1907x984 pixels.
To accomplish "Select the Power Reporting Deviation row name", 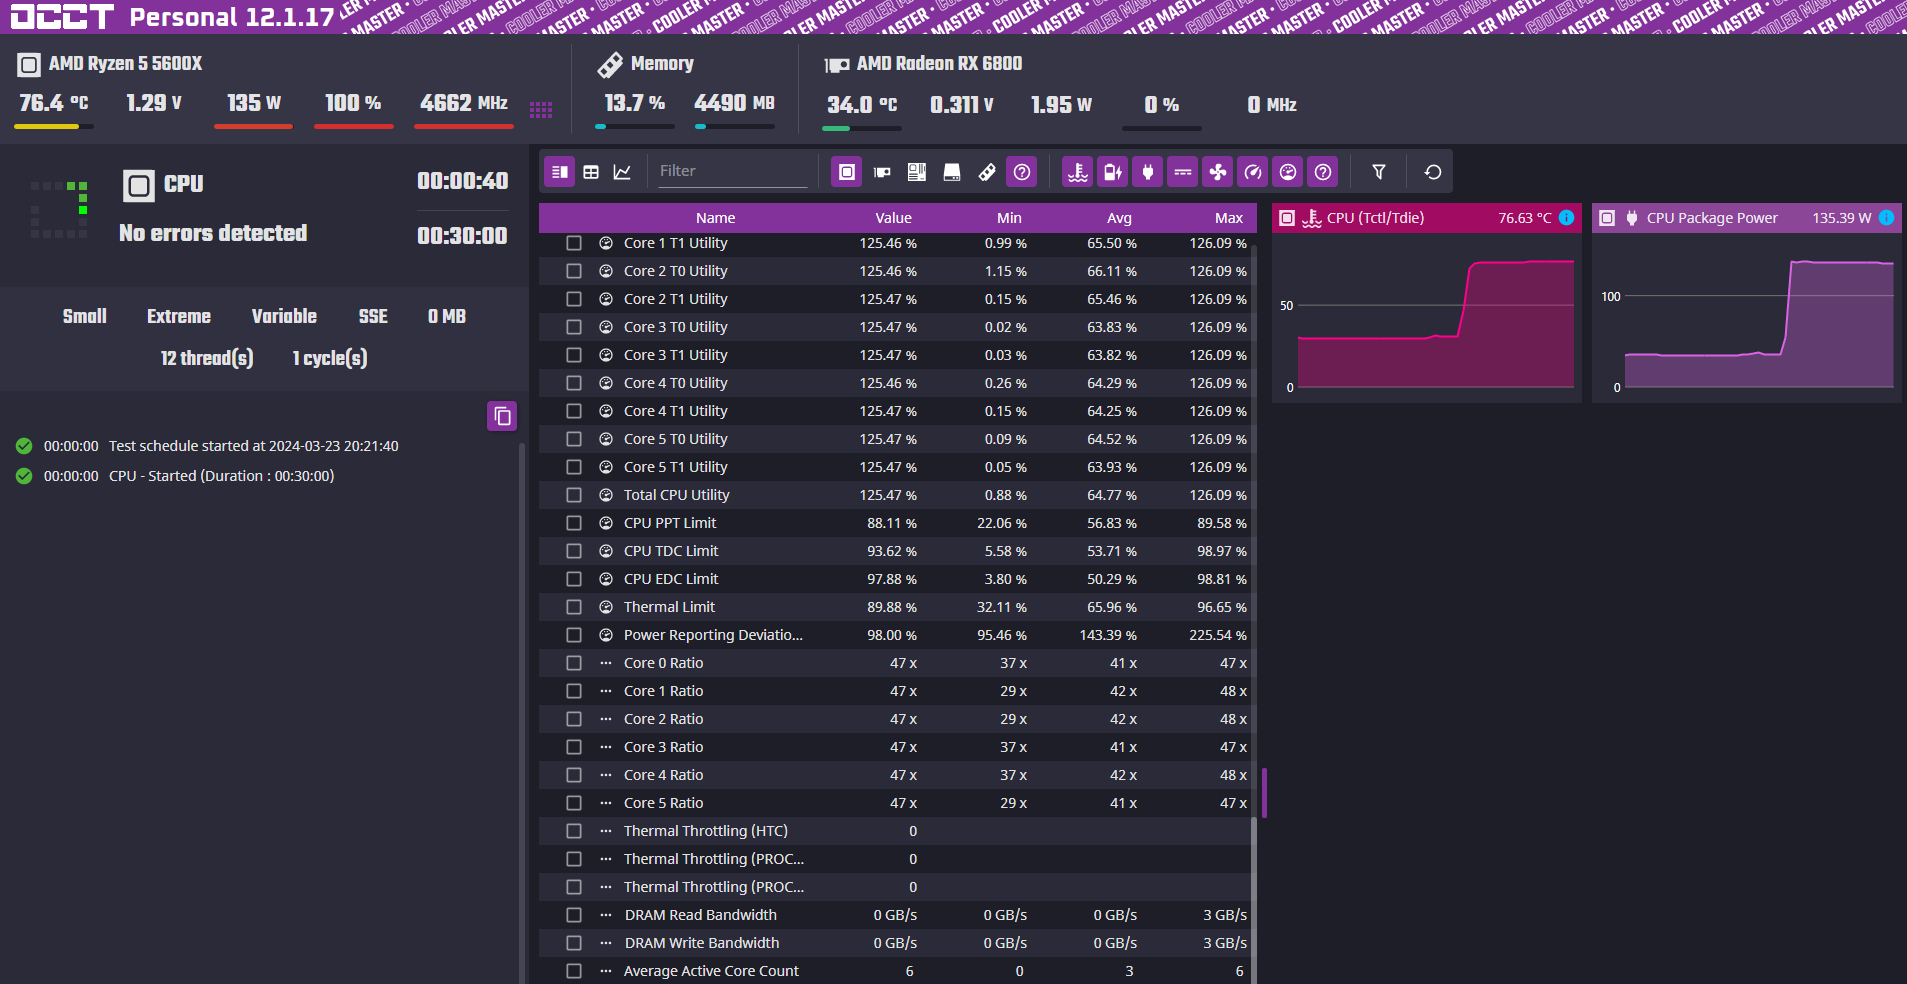I will (x=713, y=635).
